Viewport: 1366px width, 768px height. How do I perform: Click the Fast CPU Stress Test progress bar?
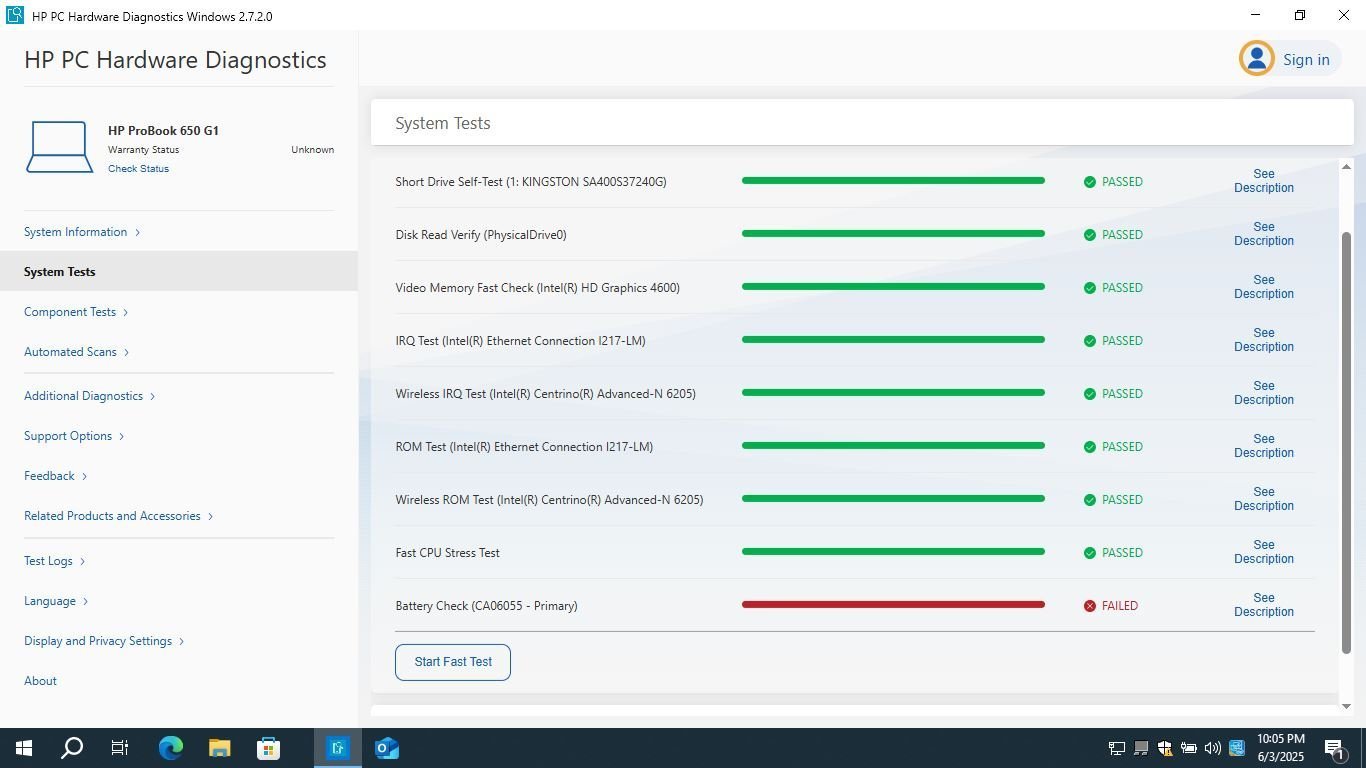click(893, 551)
